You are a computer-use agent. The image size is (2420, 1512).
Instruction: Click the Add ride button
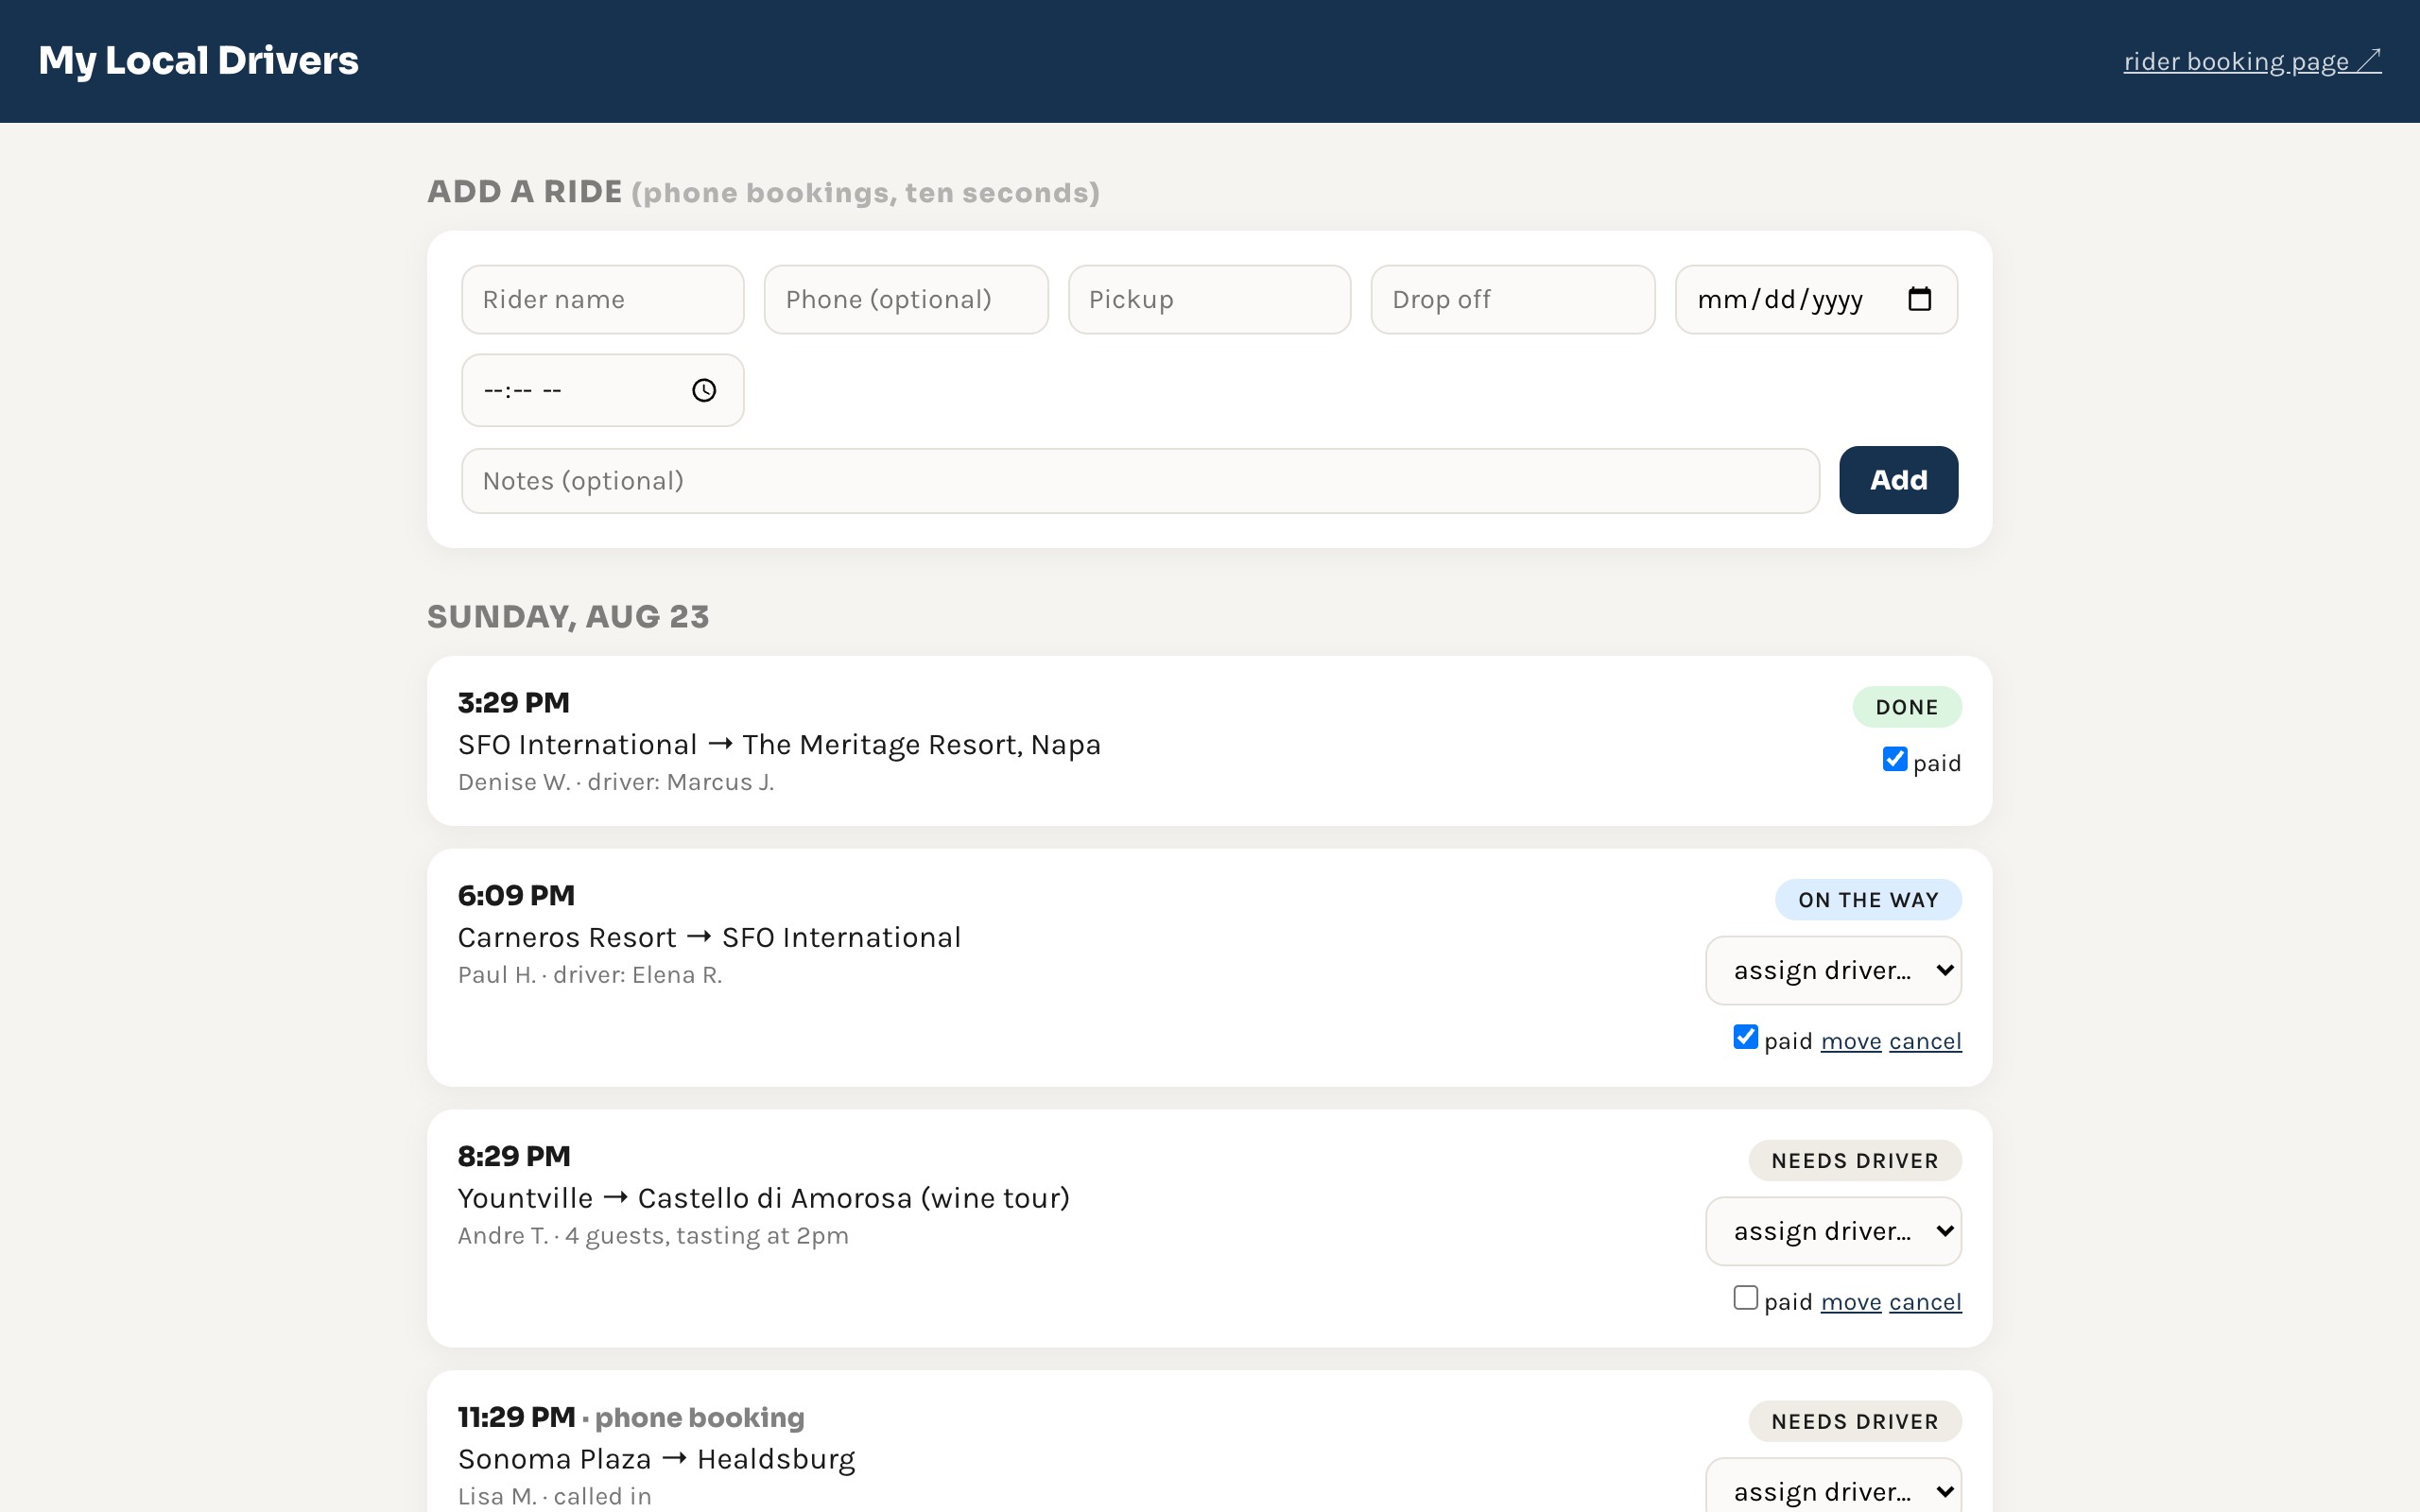click(1898, 480)
